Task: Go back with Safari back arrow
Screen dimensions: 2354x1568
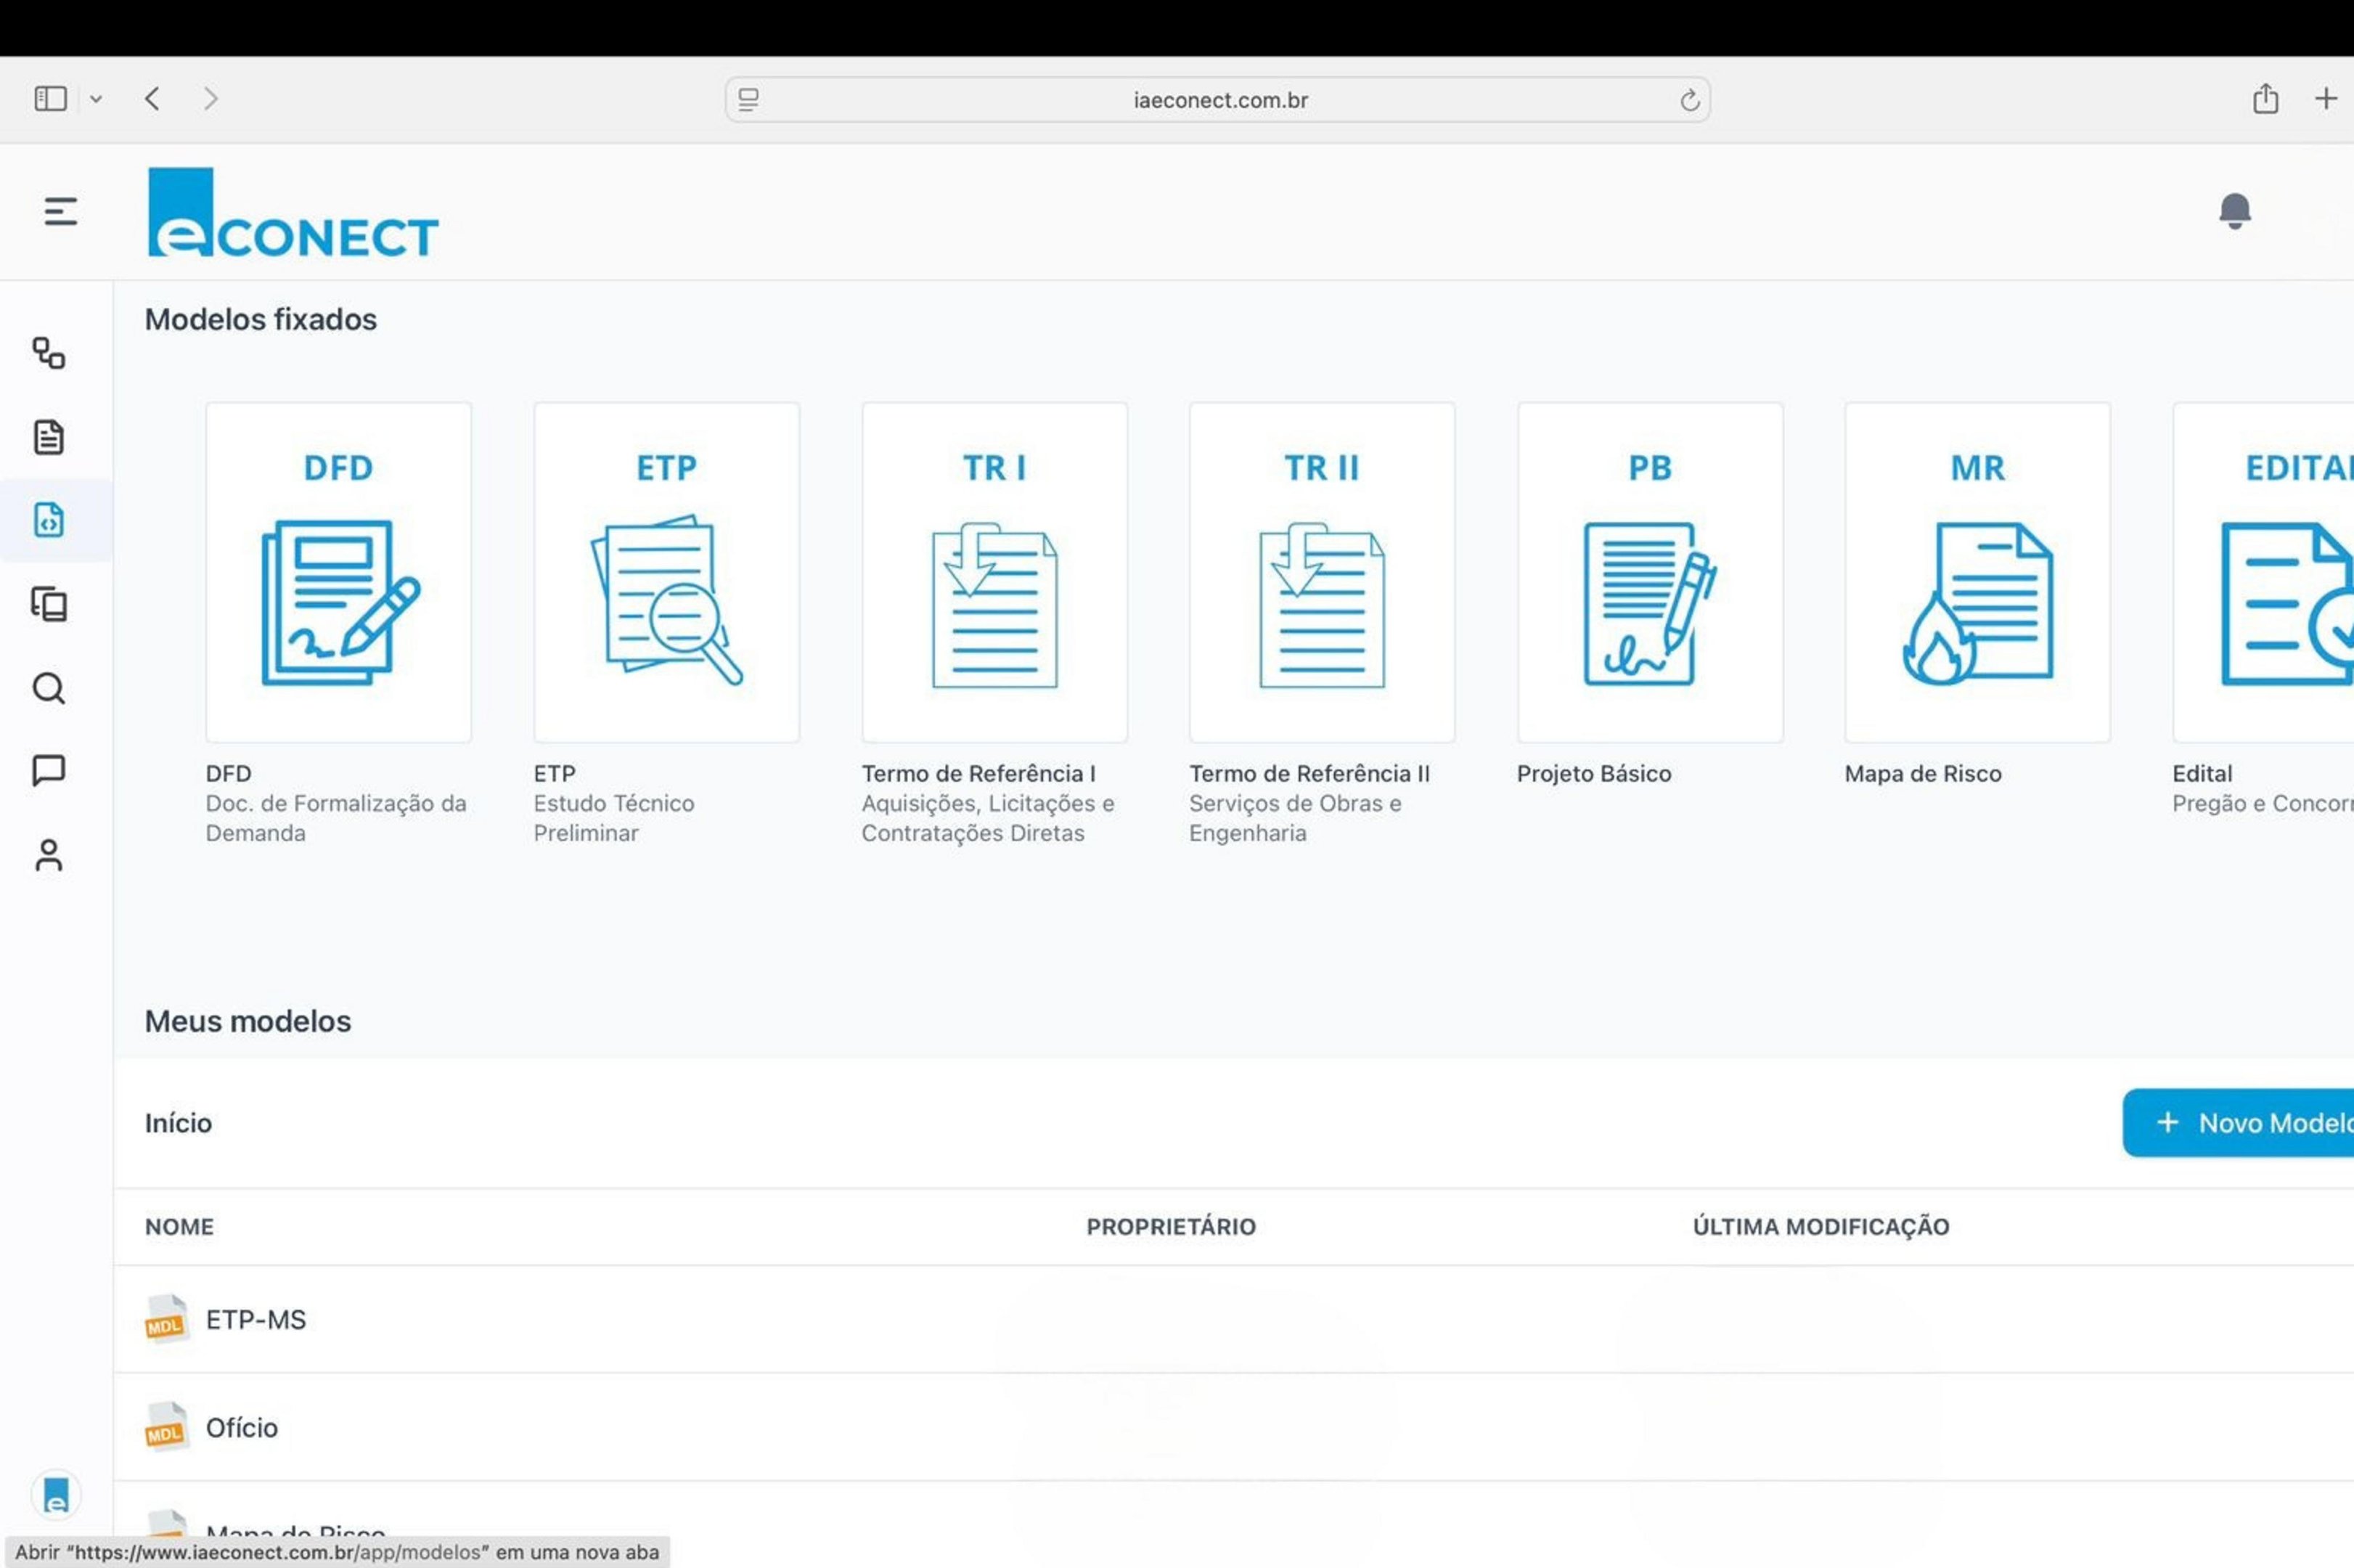Action: point(152,99)
